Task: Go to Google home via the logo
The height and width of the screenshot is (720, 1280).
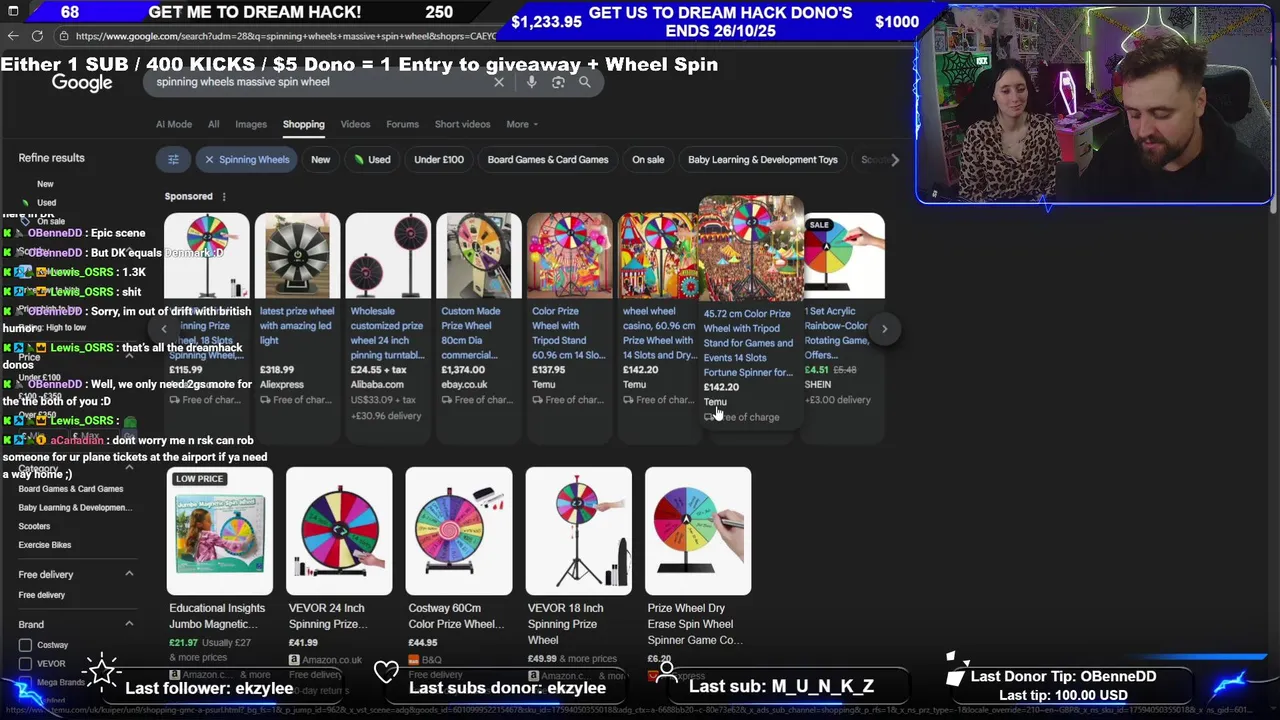Action: 82,83
